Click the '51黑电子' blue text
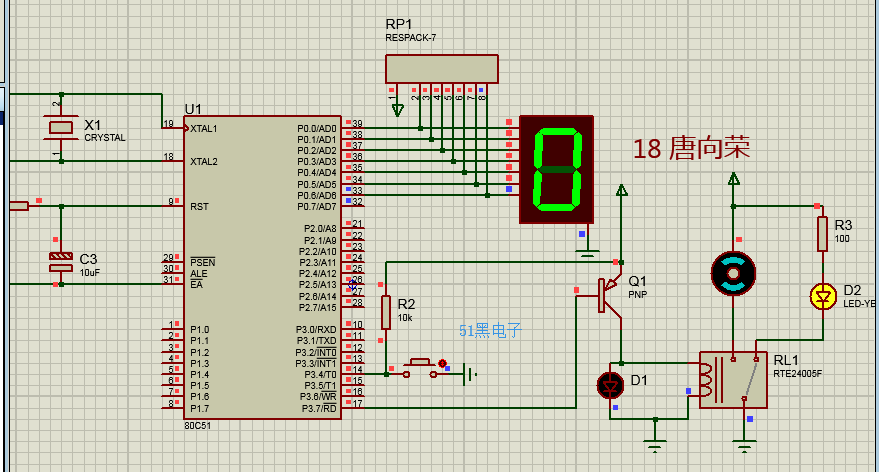879x472 pixels. coord(490,331)
